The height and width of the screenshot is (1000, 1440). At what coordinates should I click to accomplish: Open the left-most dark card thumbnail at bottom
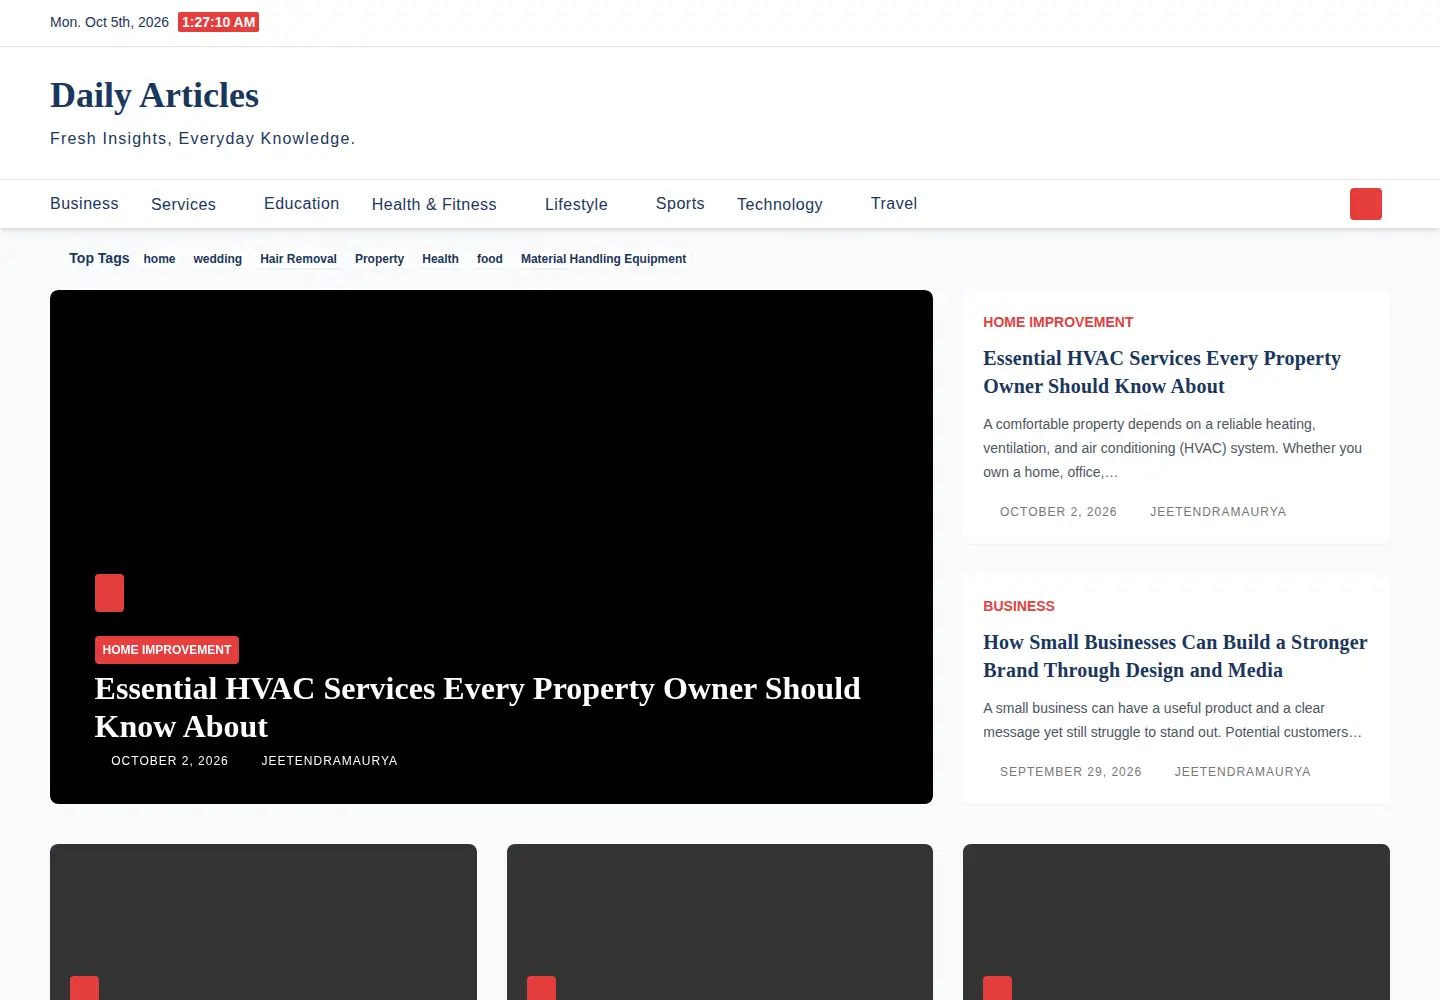pos(263,922)
